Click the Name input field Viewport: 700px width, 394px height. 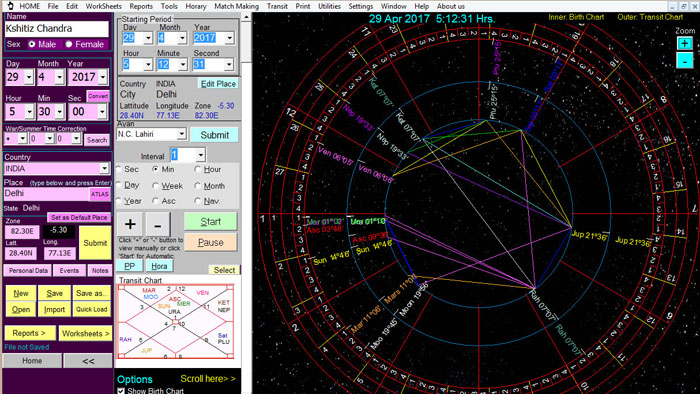pyautogui.click(x=57, y=29)
